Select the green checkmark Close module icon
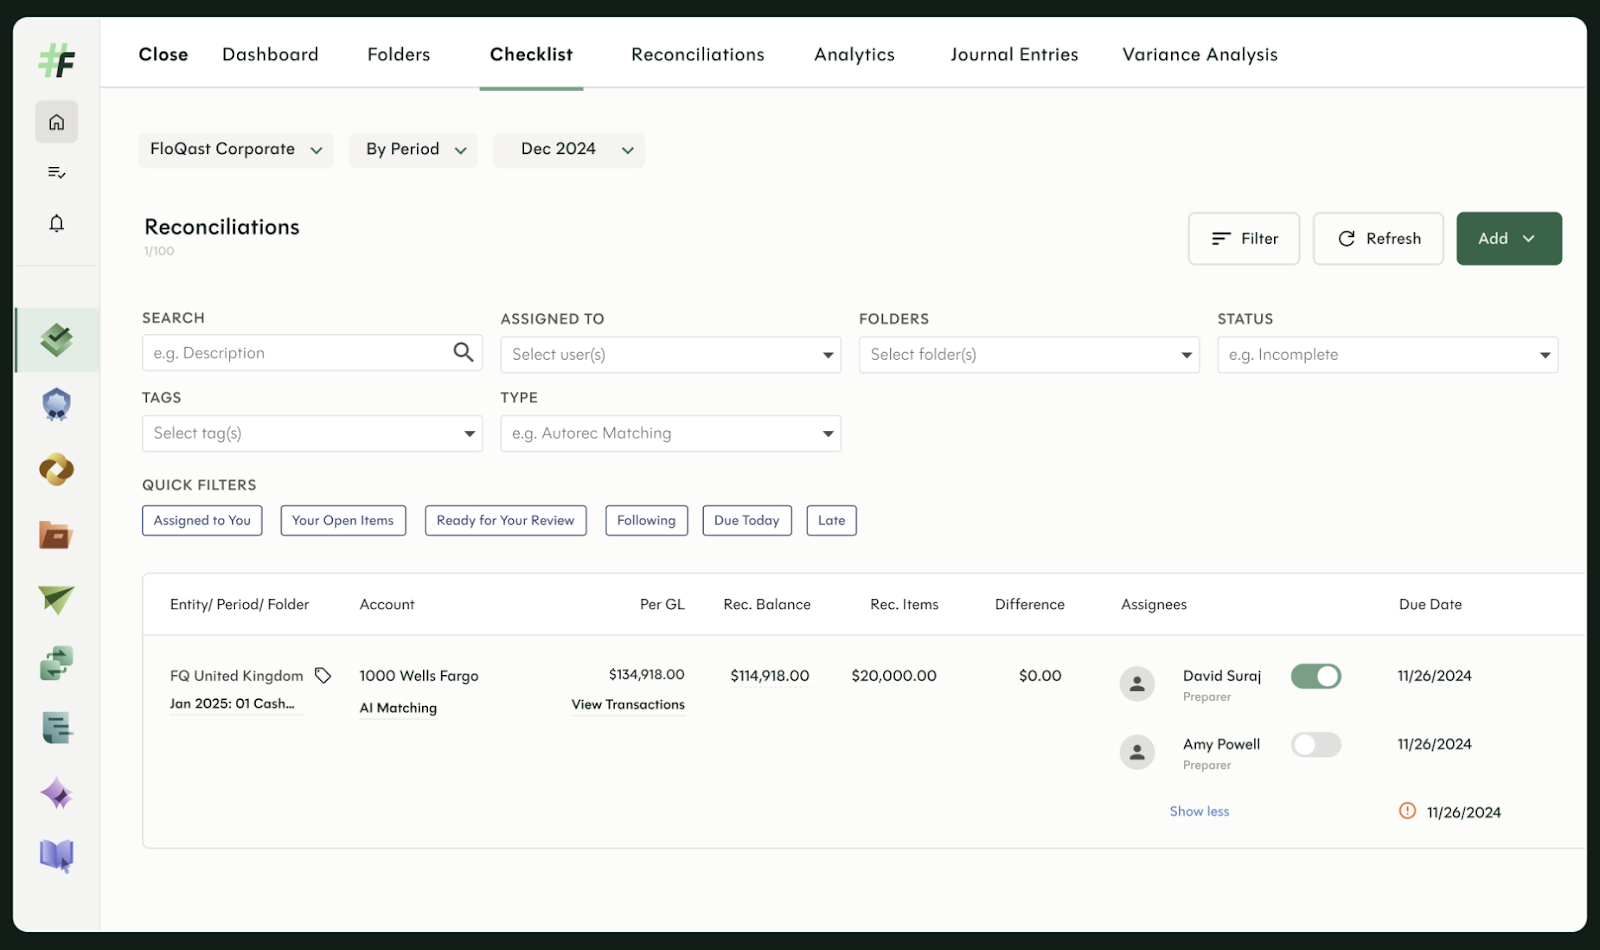This screenshot has width=1600, height=950. (x=57, y=340)
